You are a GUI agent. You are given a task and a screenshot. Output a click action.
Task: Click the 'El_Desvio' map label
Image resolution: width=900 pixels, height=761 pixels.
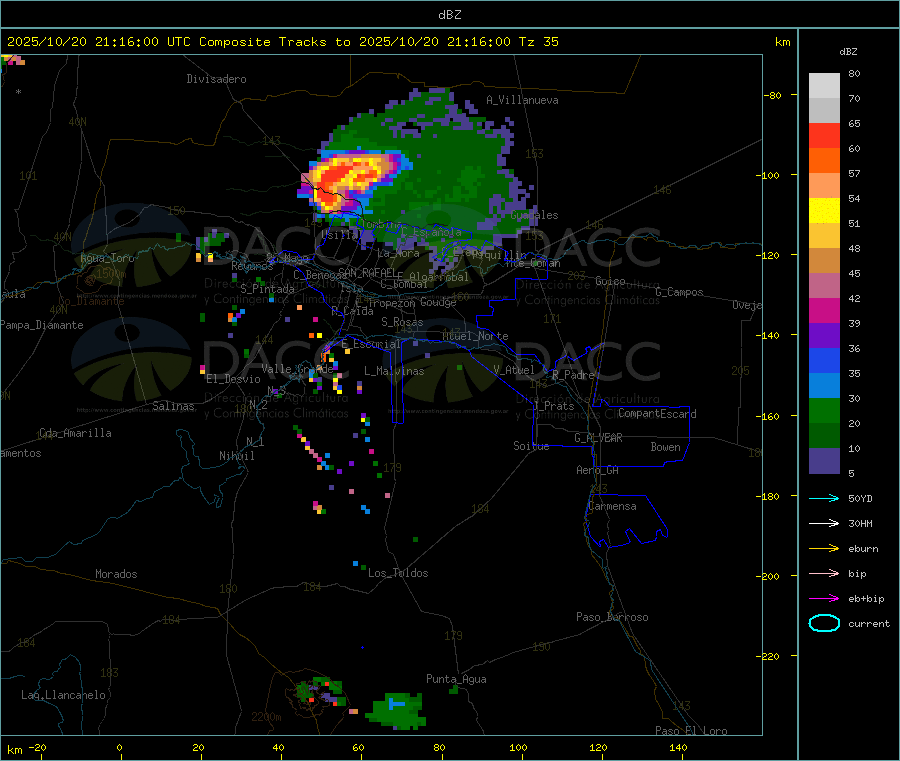pyautogui.click(x=234, y=379)
